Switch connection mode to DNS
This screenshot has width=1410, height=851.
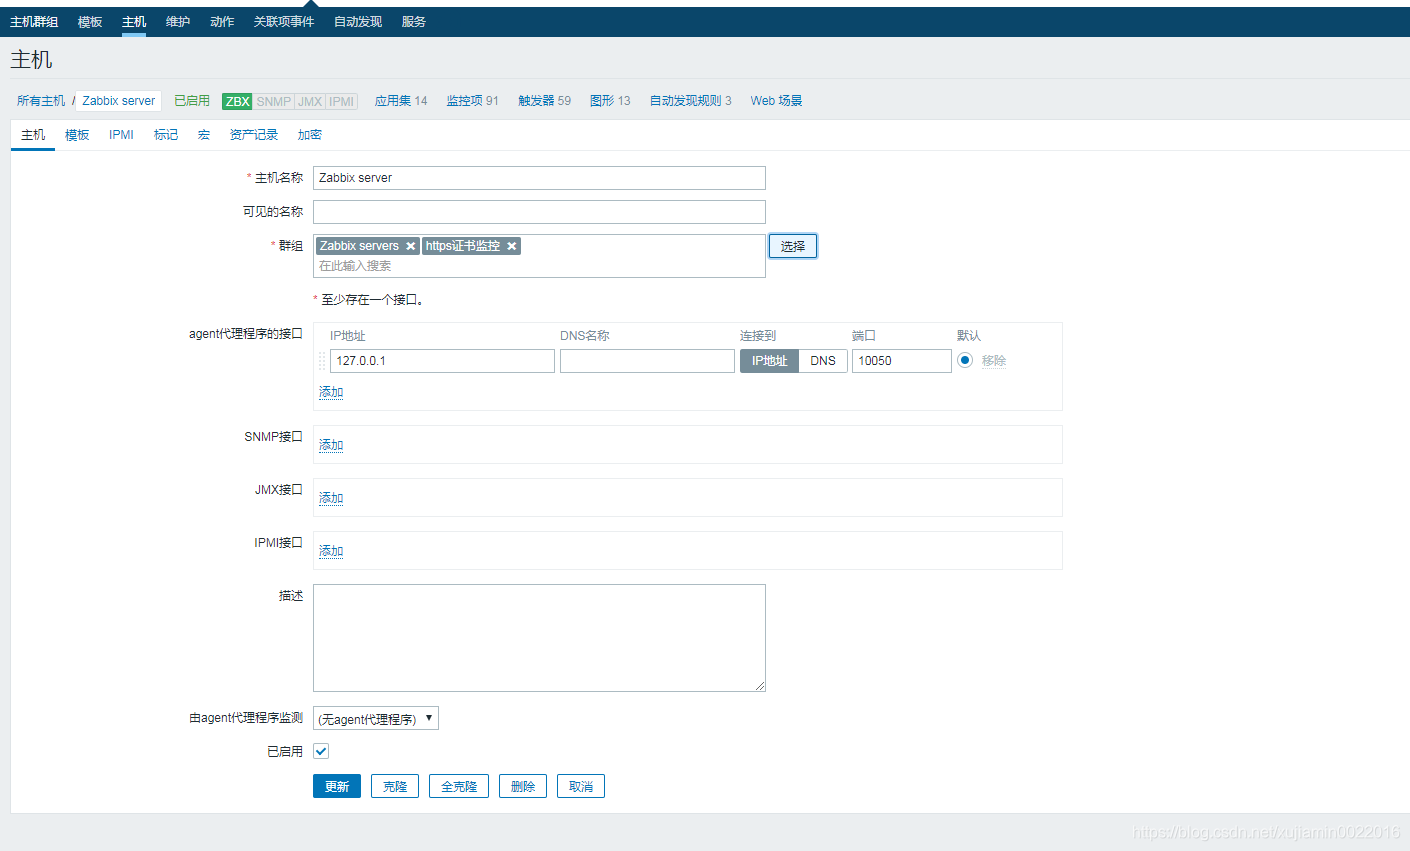coord(823,361)
